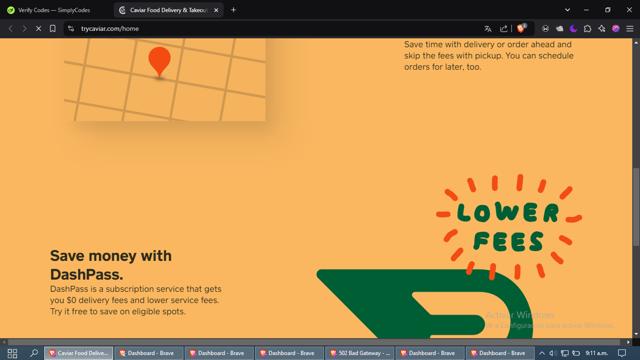Open the Brave Shields lion icon
Image resolution: width=640 pixels, height=360 pixels.
coord(521,28)
